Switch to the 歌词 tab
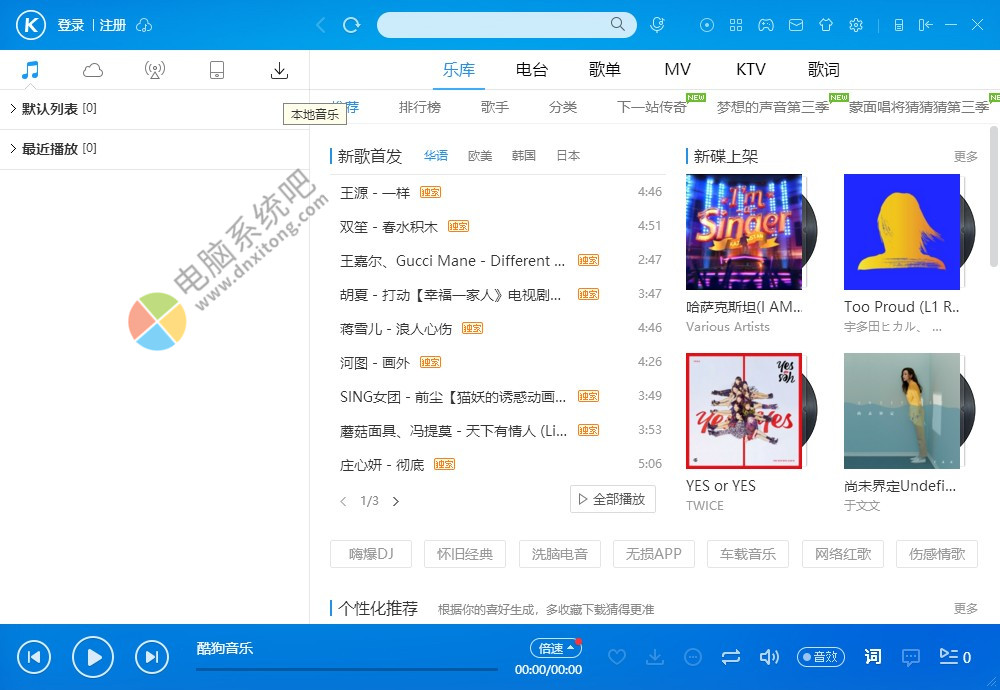This screenshot has height=690, width=1000. pyautogui.click(x=824, y=70)
